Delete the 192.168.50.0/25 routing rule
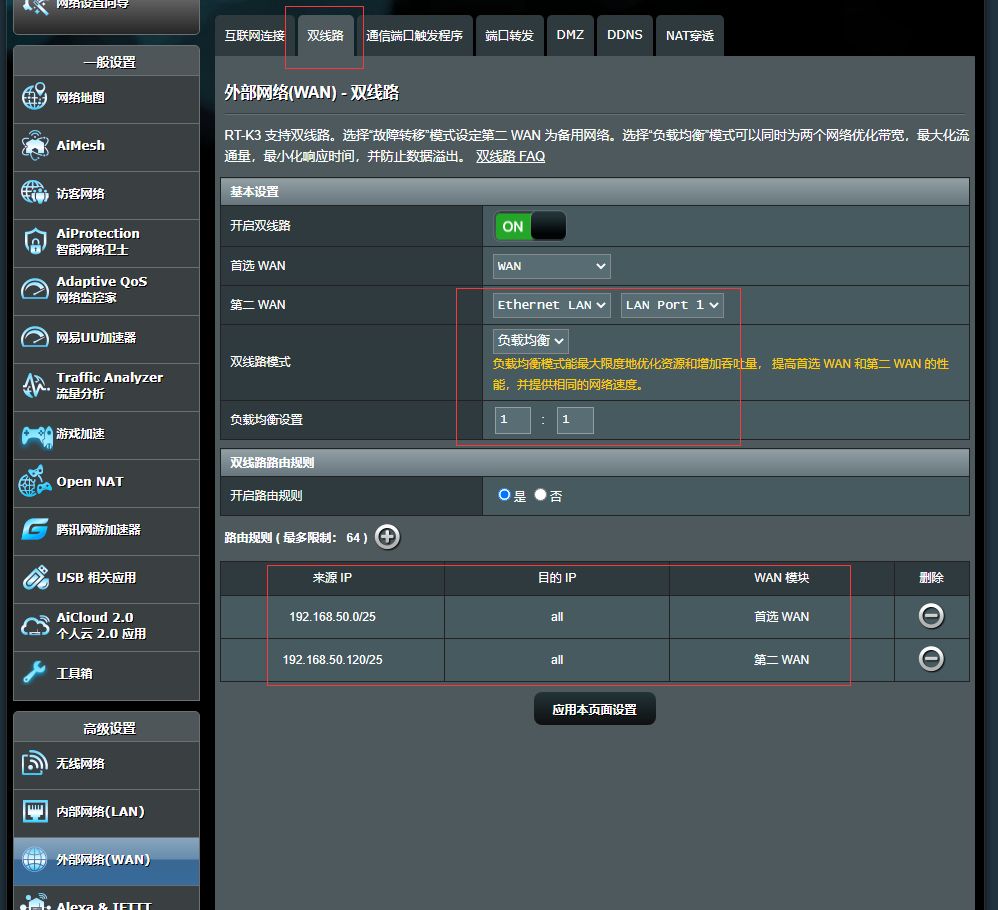 click(931, 616)
